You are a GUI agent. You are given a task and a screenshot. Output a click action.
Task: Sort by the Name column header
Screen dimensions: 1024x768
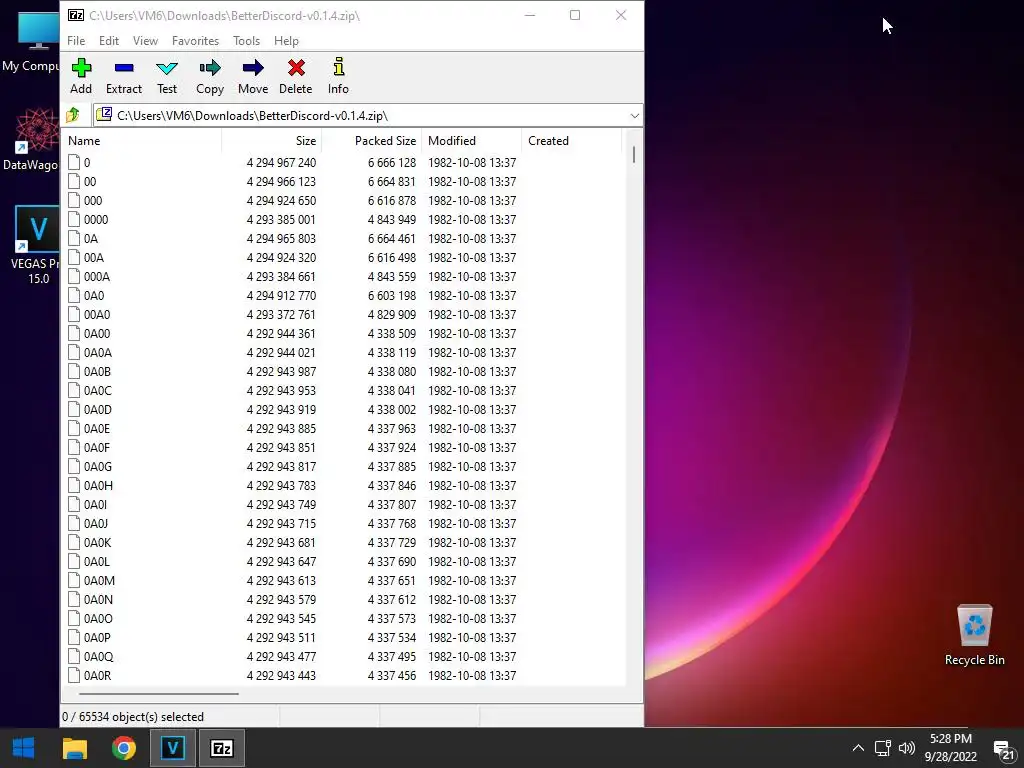141,140
